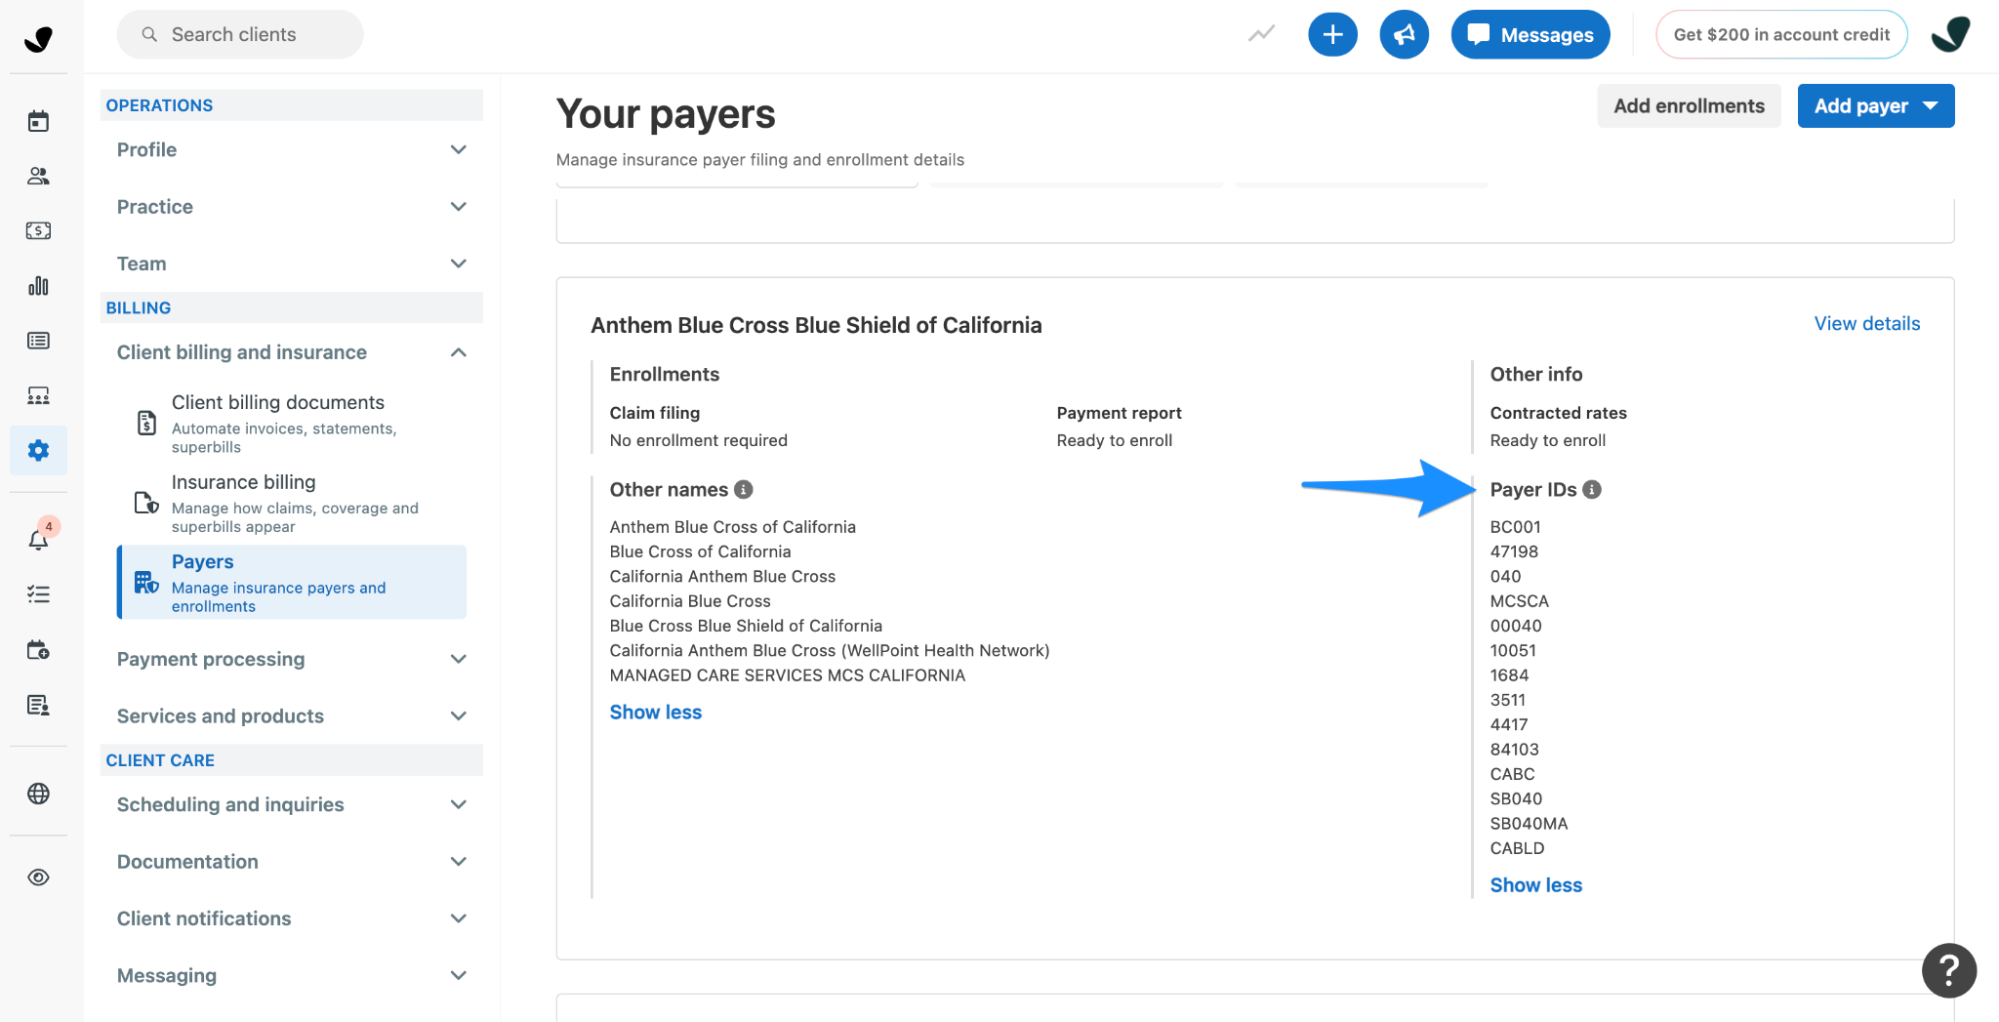Click the info icon next to Other names
1999x1022 pixels.
(743, 490)
